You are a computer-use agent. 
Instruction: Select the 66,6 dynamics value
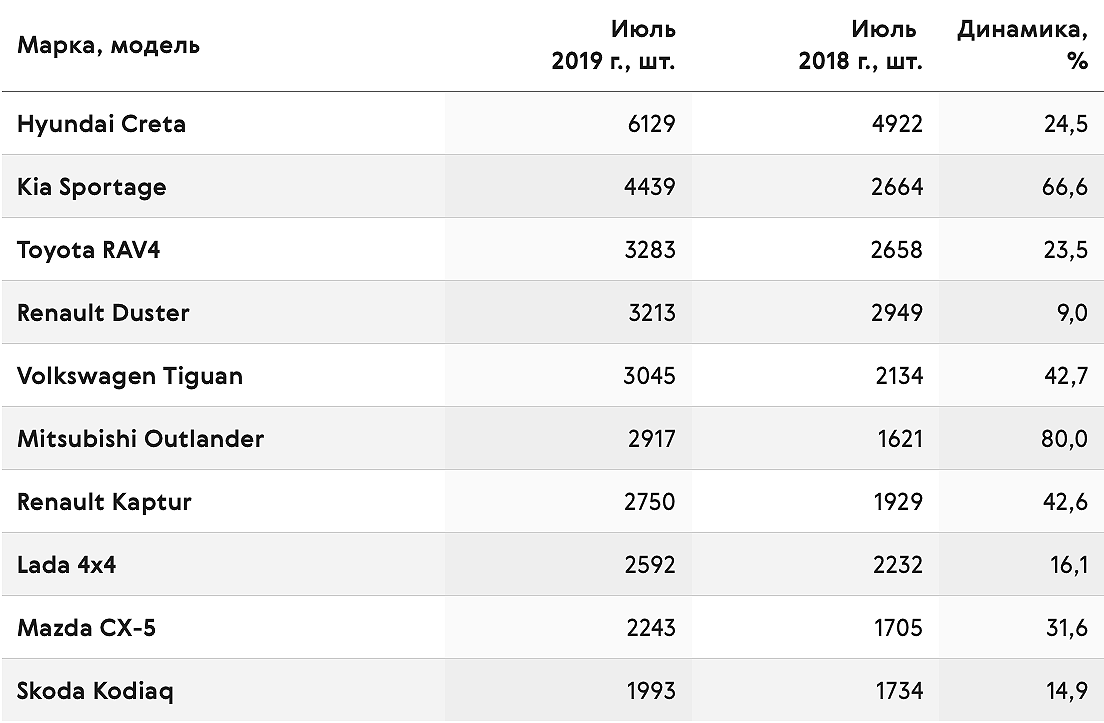(1065, 188)
